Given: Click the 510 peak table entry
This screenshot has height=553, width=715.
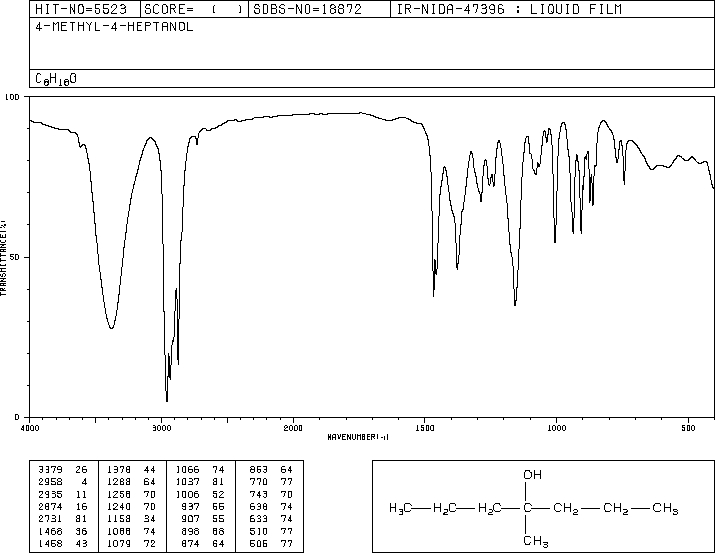Looking at the screenshot, I should click(x=271, y=532).
